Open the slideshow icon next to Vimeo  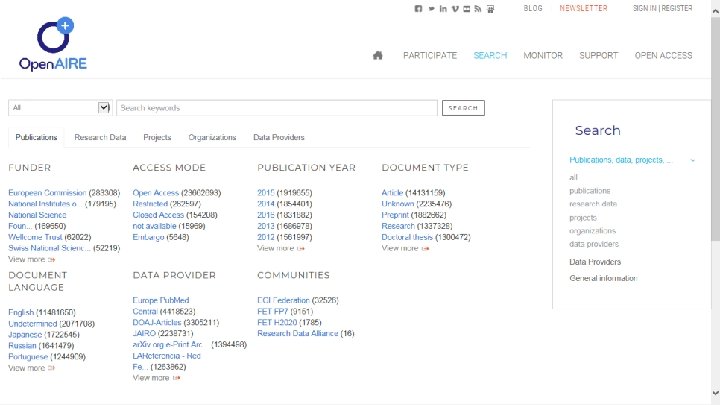coord(467,8)
